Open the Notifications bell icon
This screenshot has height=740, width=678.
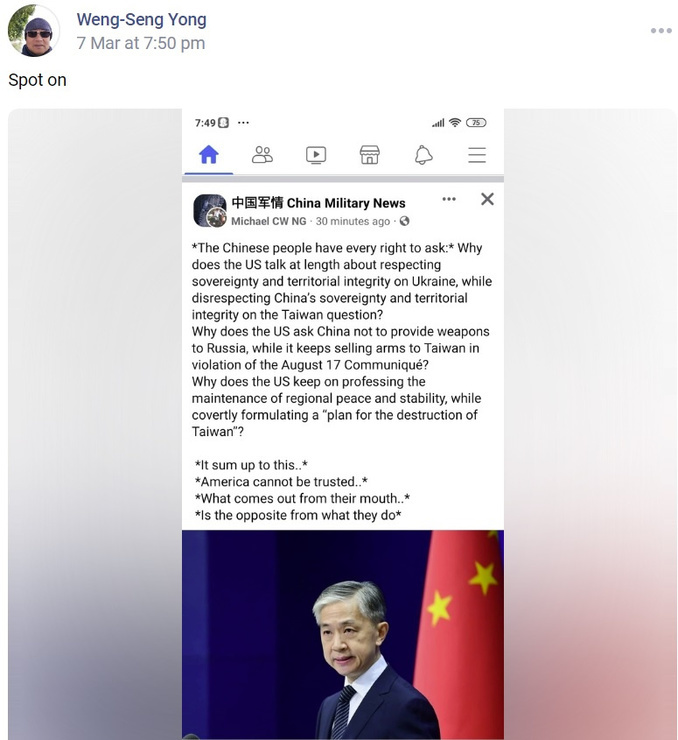(423, 155)
